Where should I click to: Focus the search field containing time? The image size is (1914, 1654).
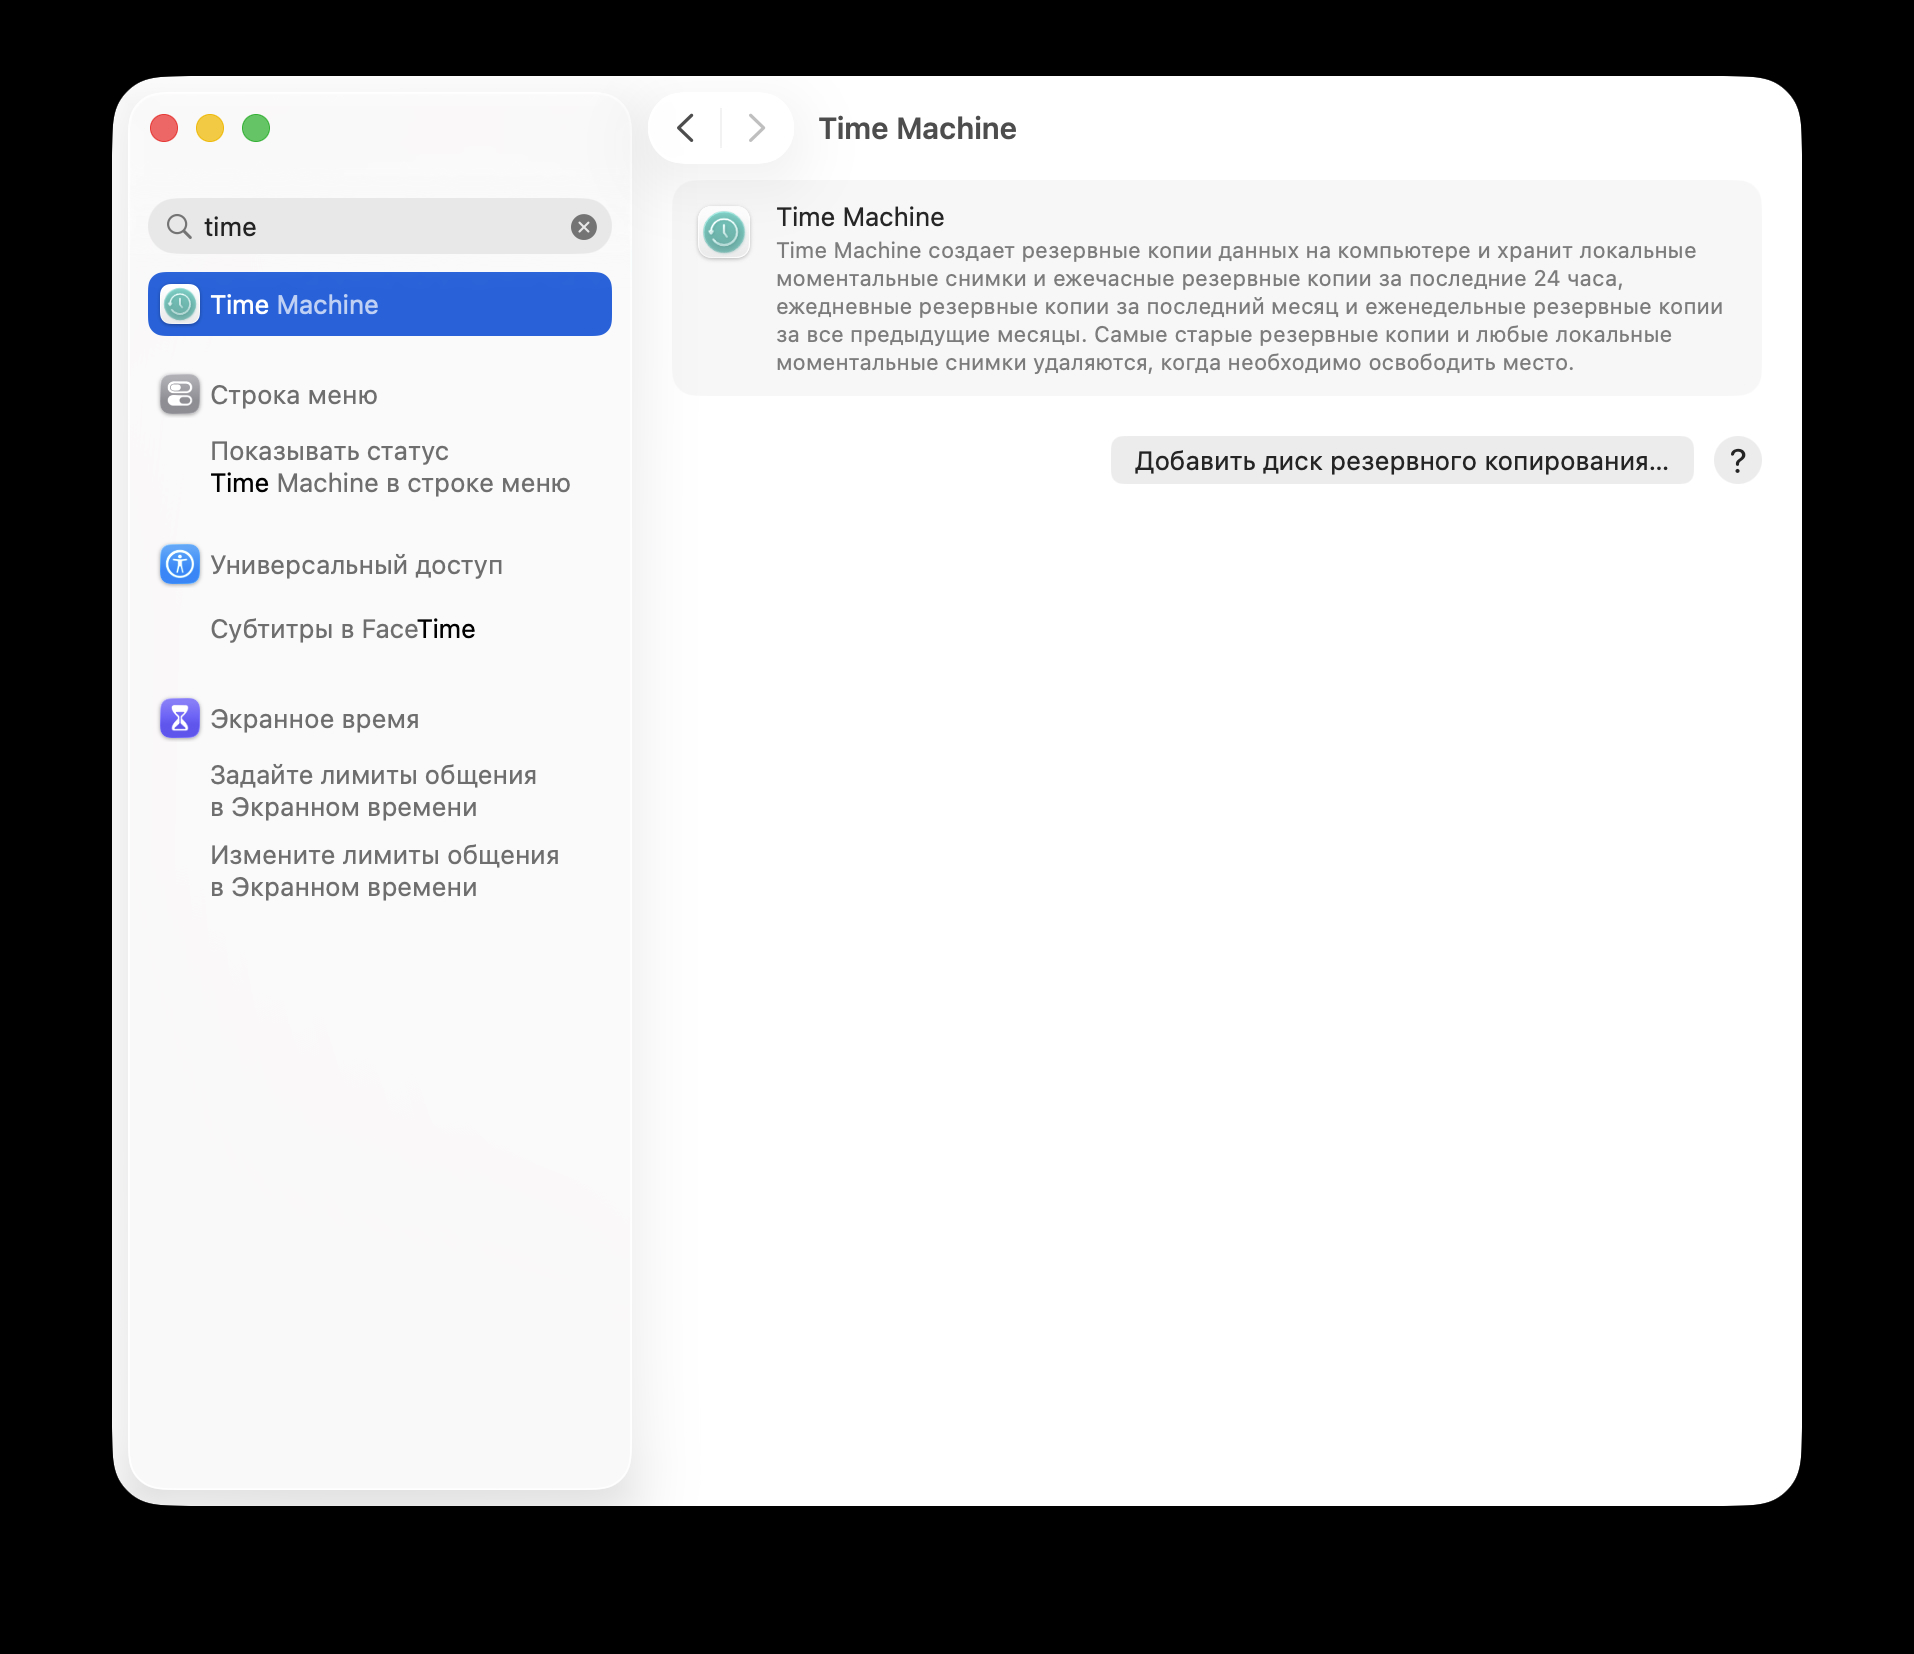[380, 226]
